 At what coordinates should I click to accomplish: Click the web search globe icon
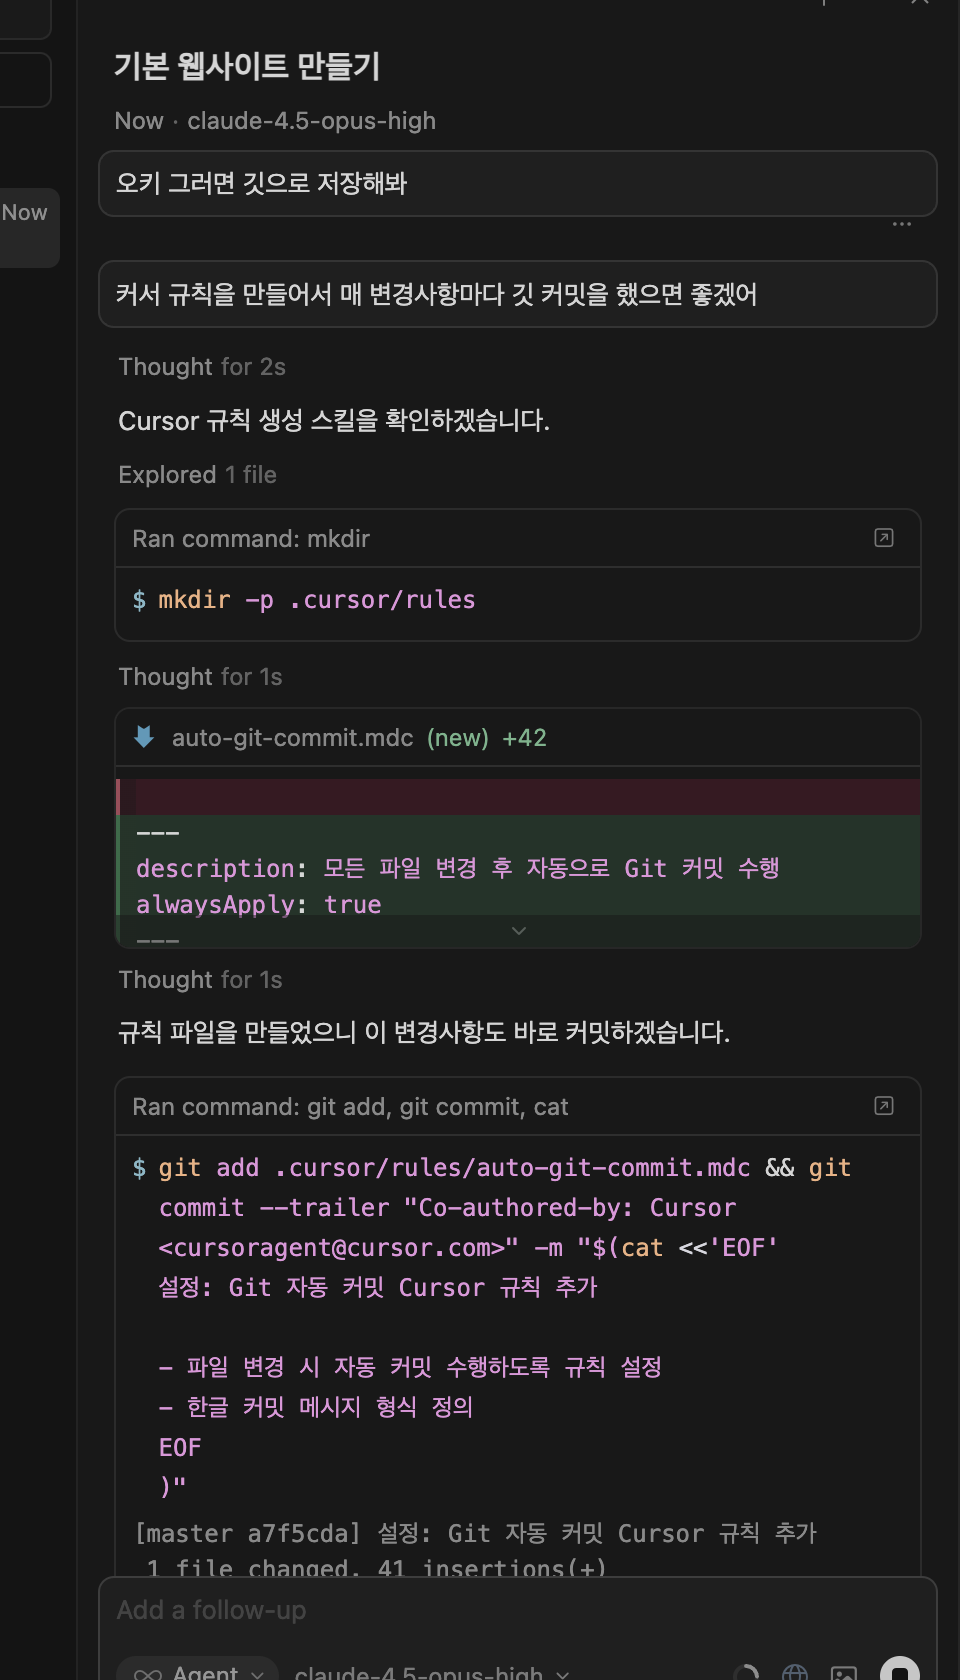click(795, 1672)
